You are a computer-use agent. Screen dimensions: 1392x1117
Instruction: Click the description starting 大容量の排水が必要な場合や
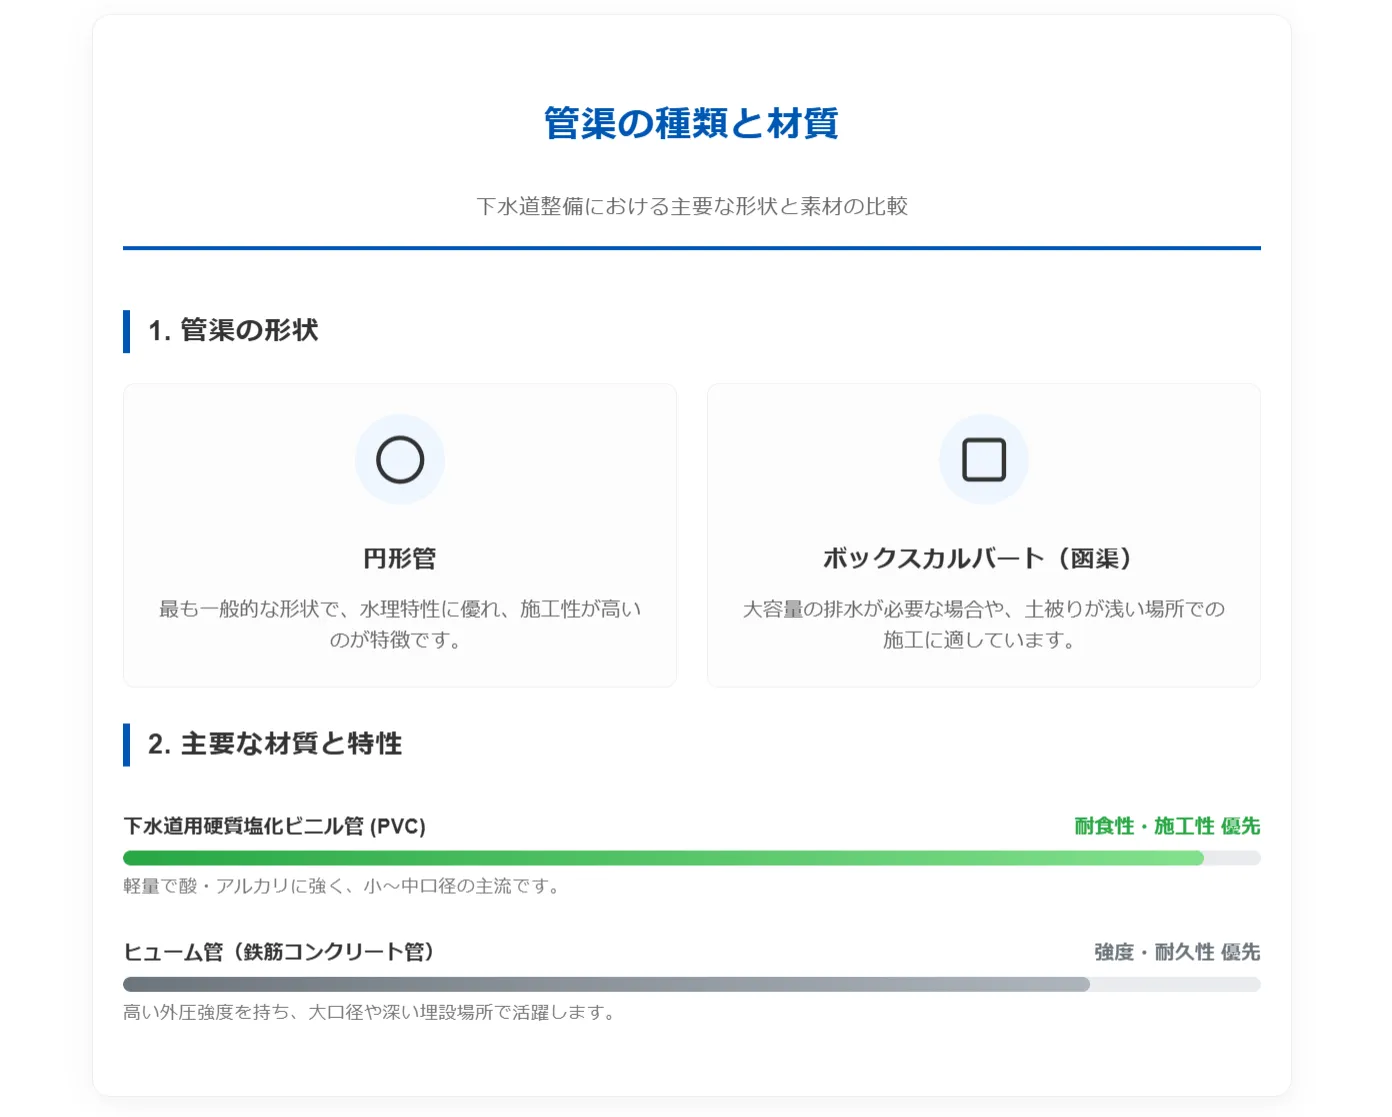984,624
